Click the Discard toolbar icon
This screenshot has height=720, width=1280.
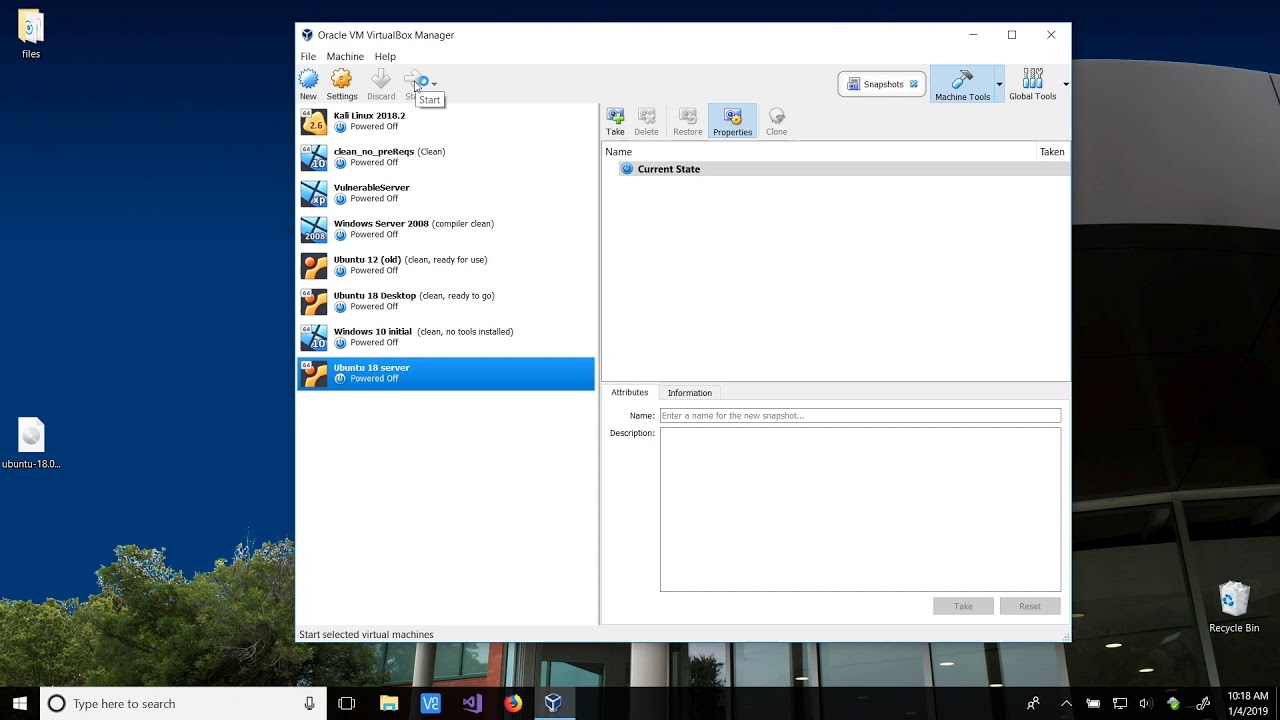pos(381,84)
